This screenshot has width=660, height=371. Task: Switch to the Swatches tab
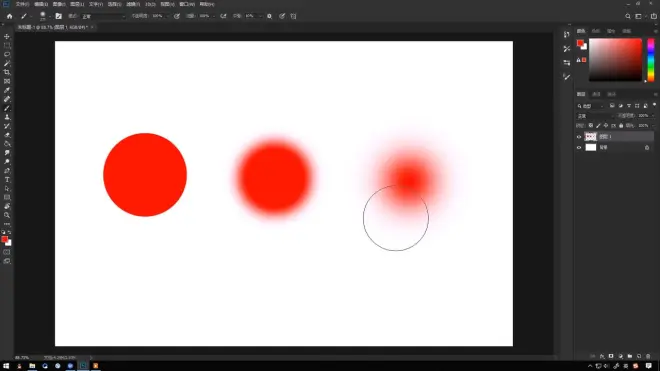596,31
